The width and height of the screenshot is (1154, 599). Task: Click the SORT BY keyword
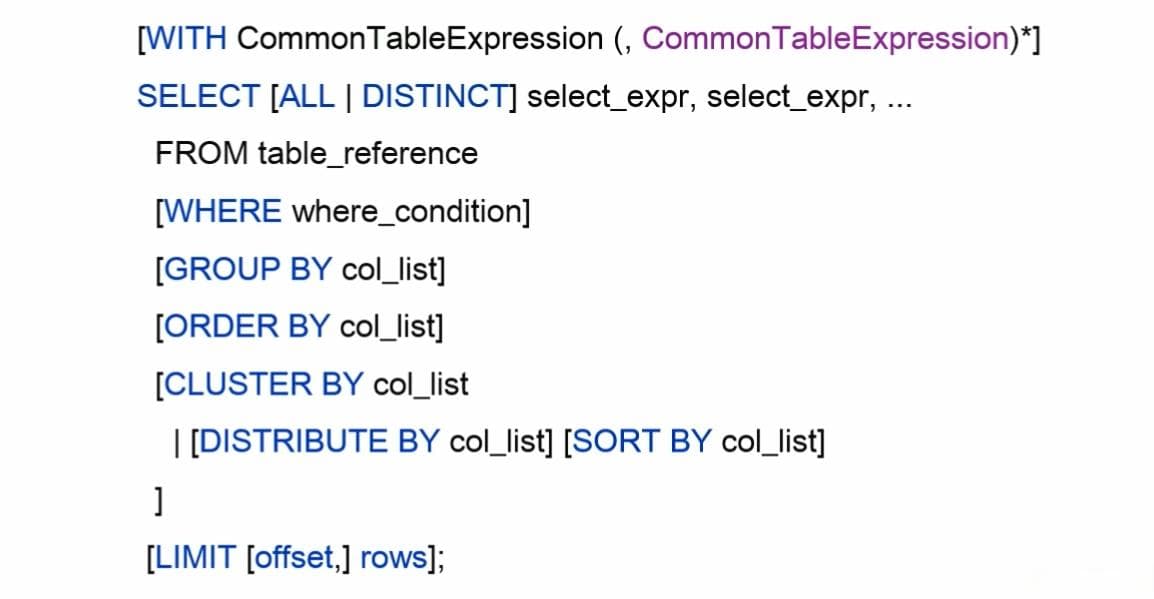pos(641,442)
